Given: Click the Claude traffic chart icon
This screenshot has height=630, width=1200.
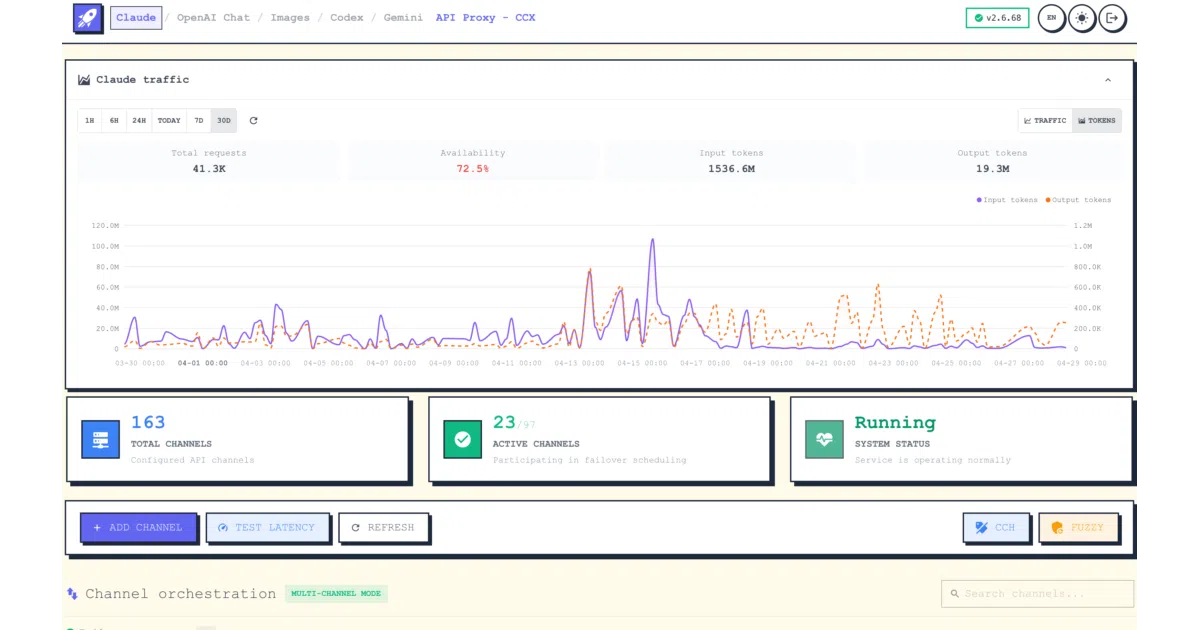Looking at the screenshot, I should (85, 80).
